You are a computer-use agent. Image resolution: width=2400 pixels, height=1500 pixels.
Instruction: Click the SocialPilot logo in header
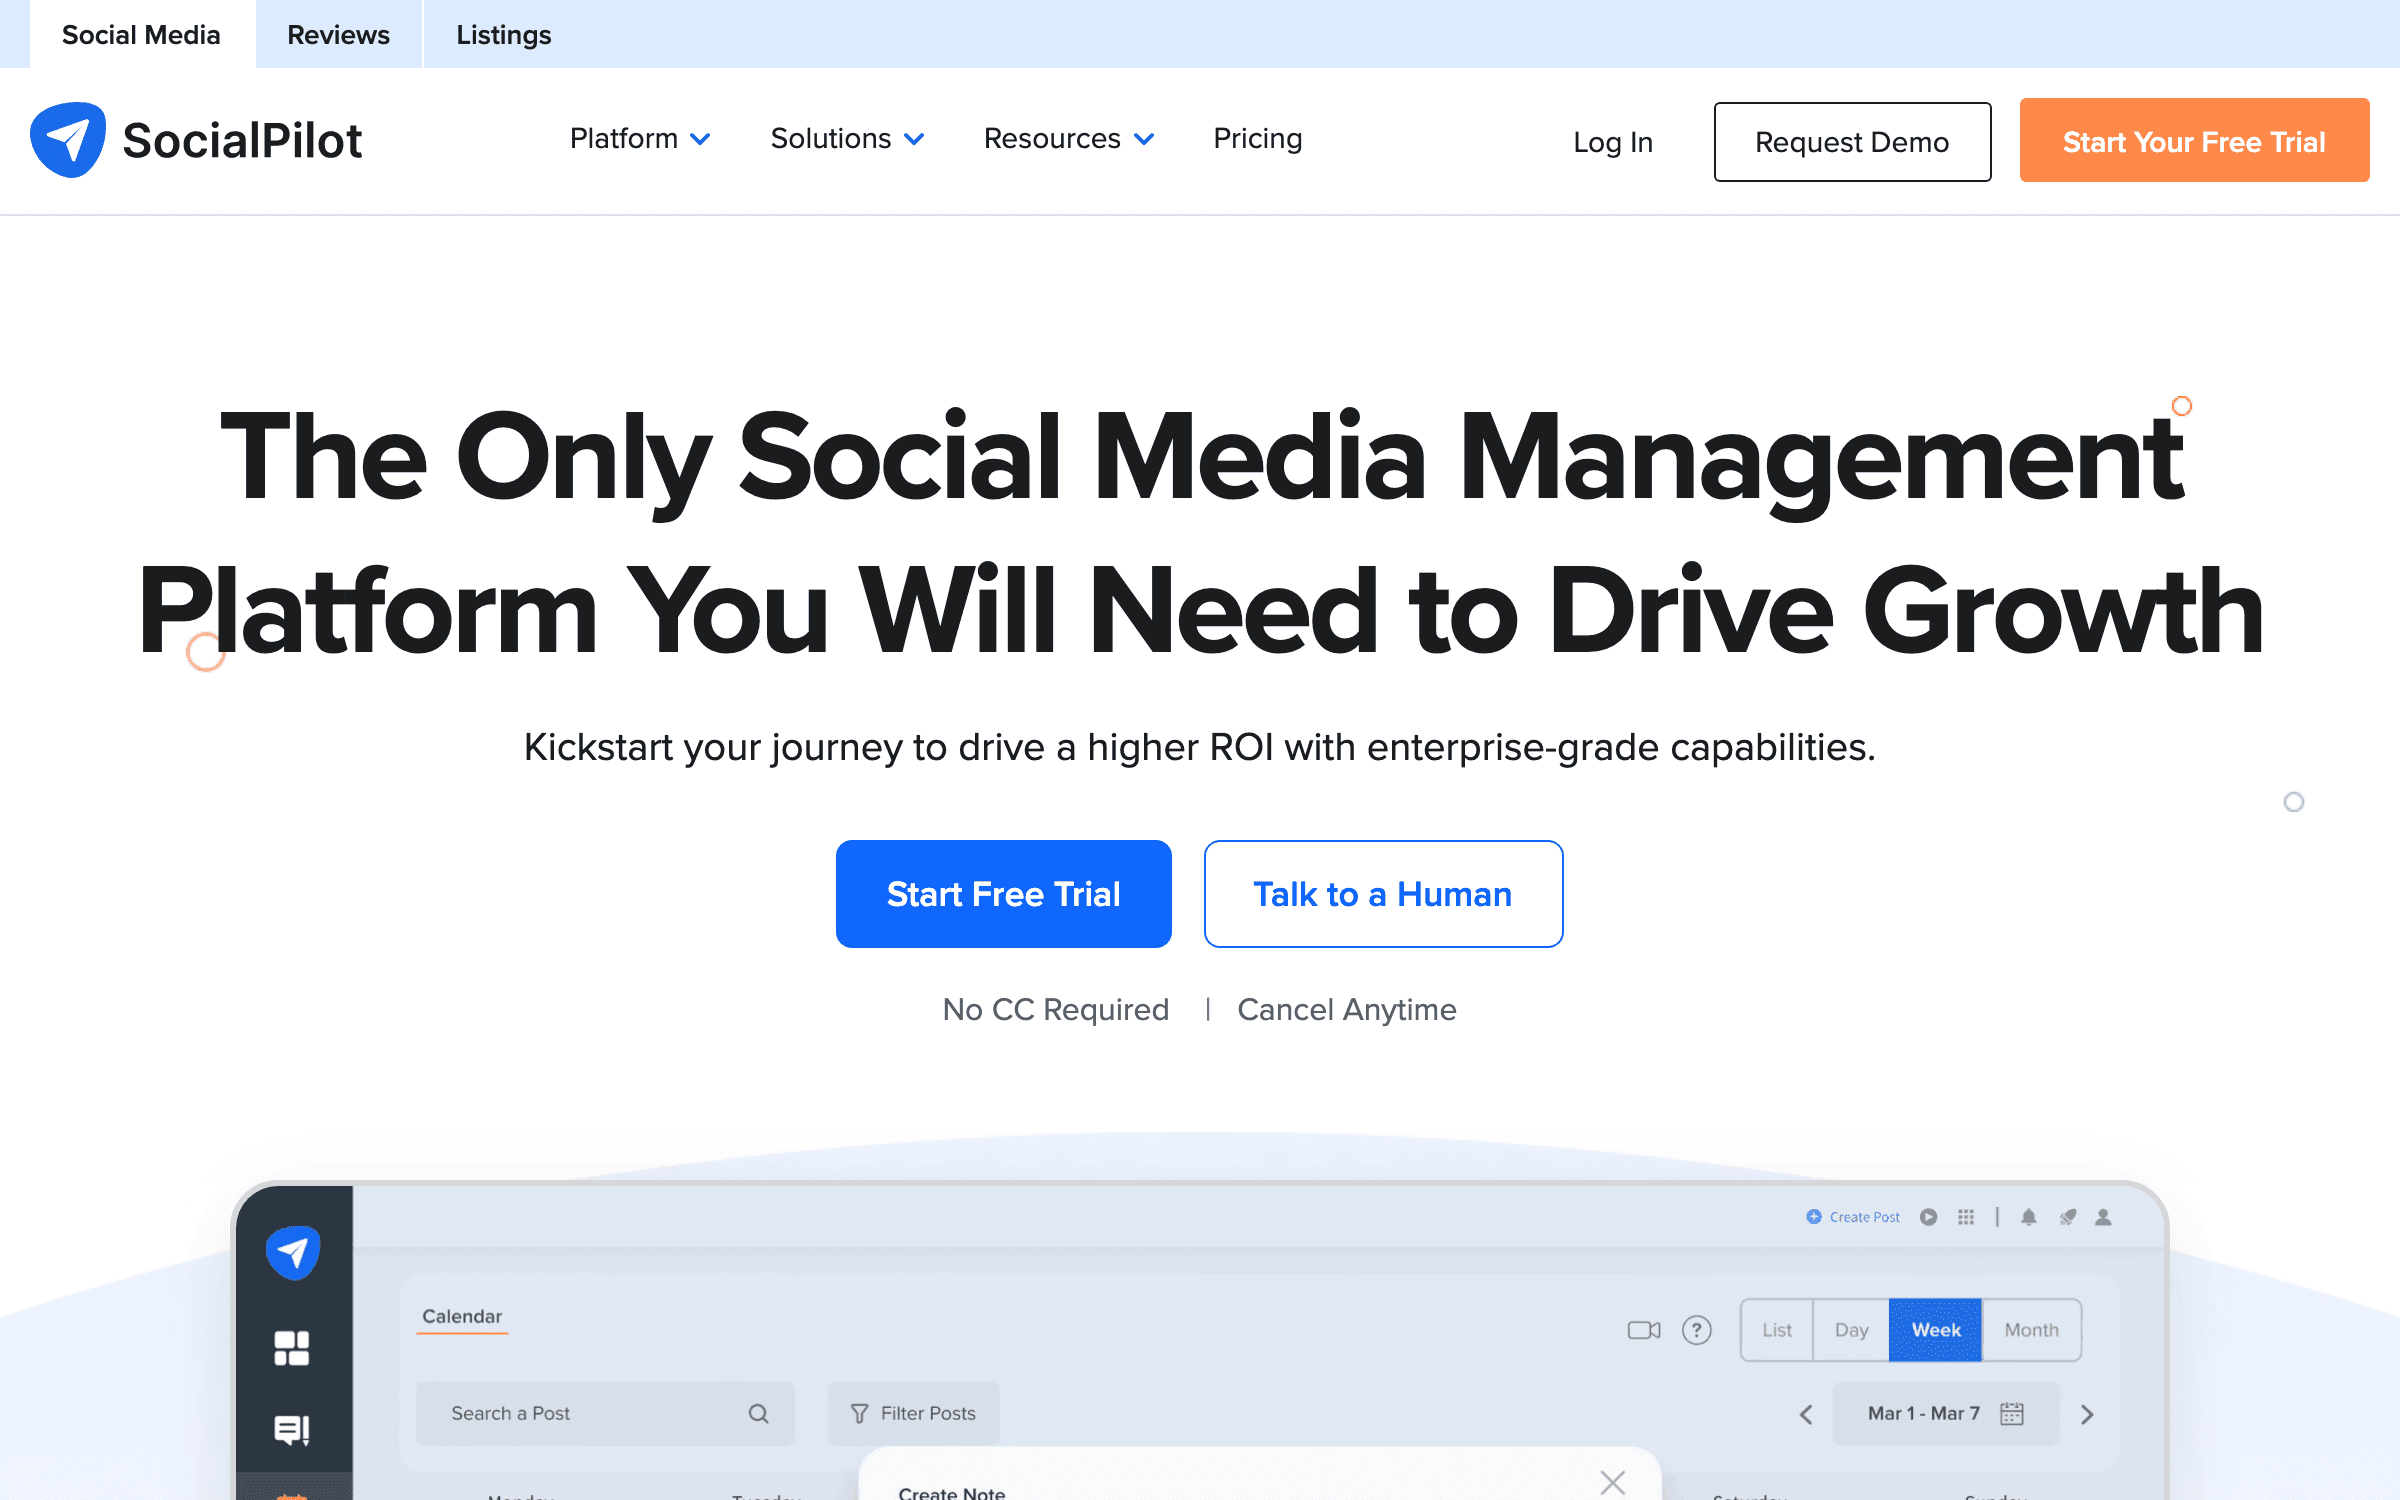click(x=196, y=140)
